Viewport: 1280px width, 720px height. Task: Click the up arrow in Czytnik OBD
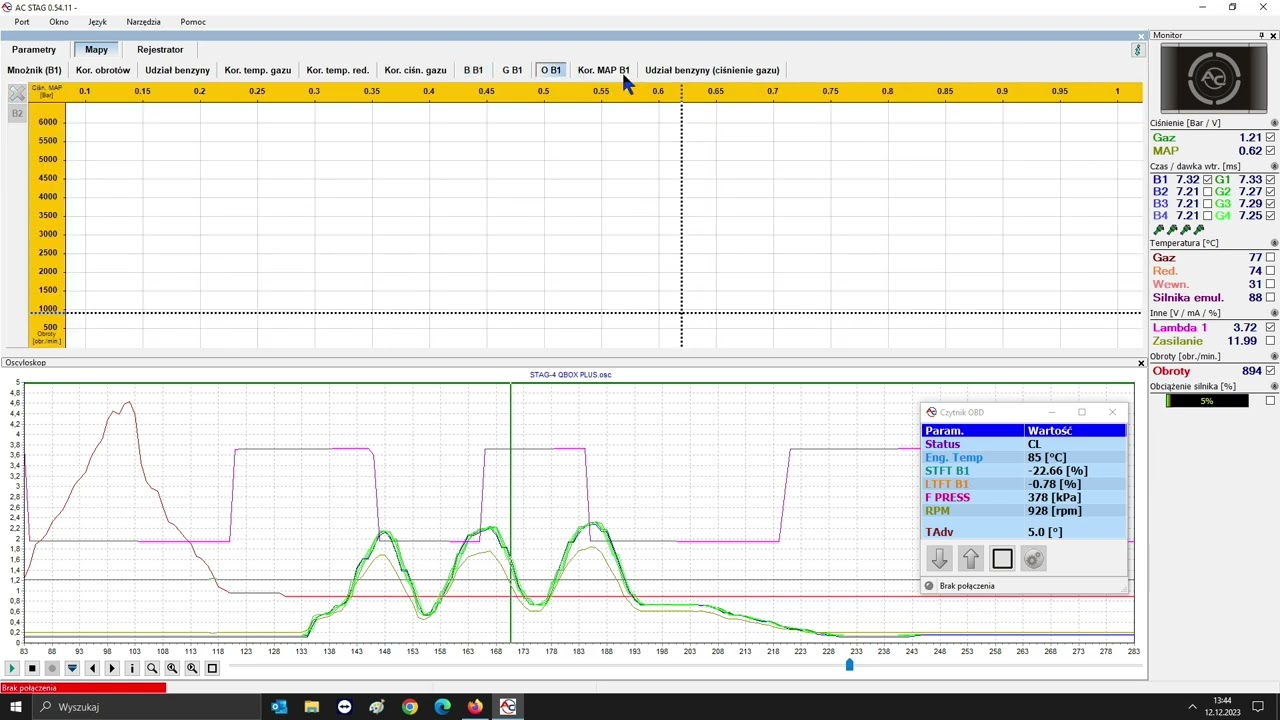click(x=970, y=559)
